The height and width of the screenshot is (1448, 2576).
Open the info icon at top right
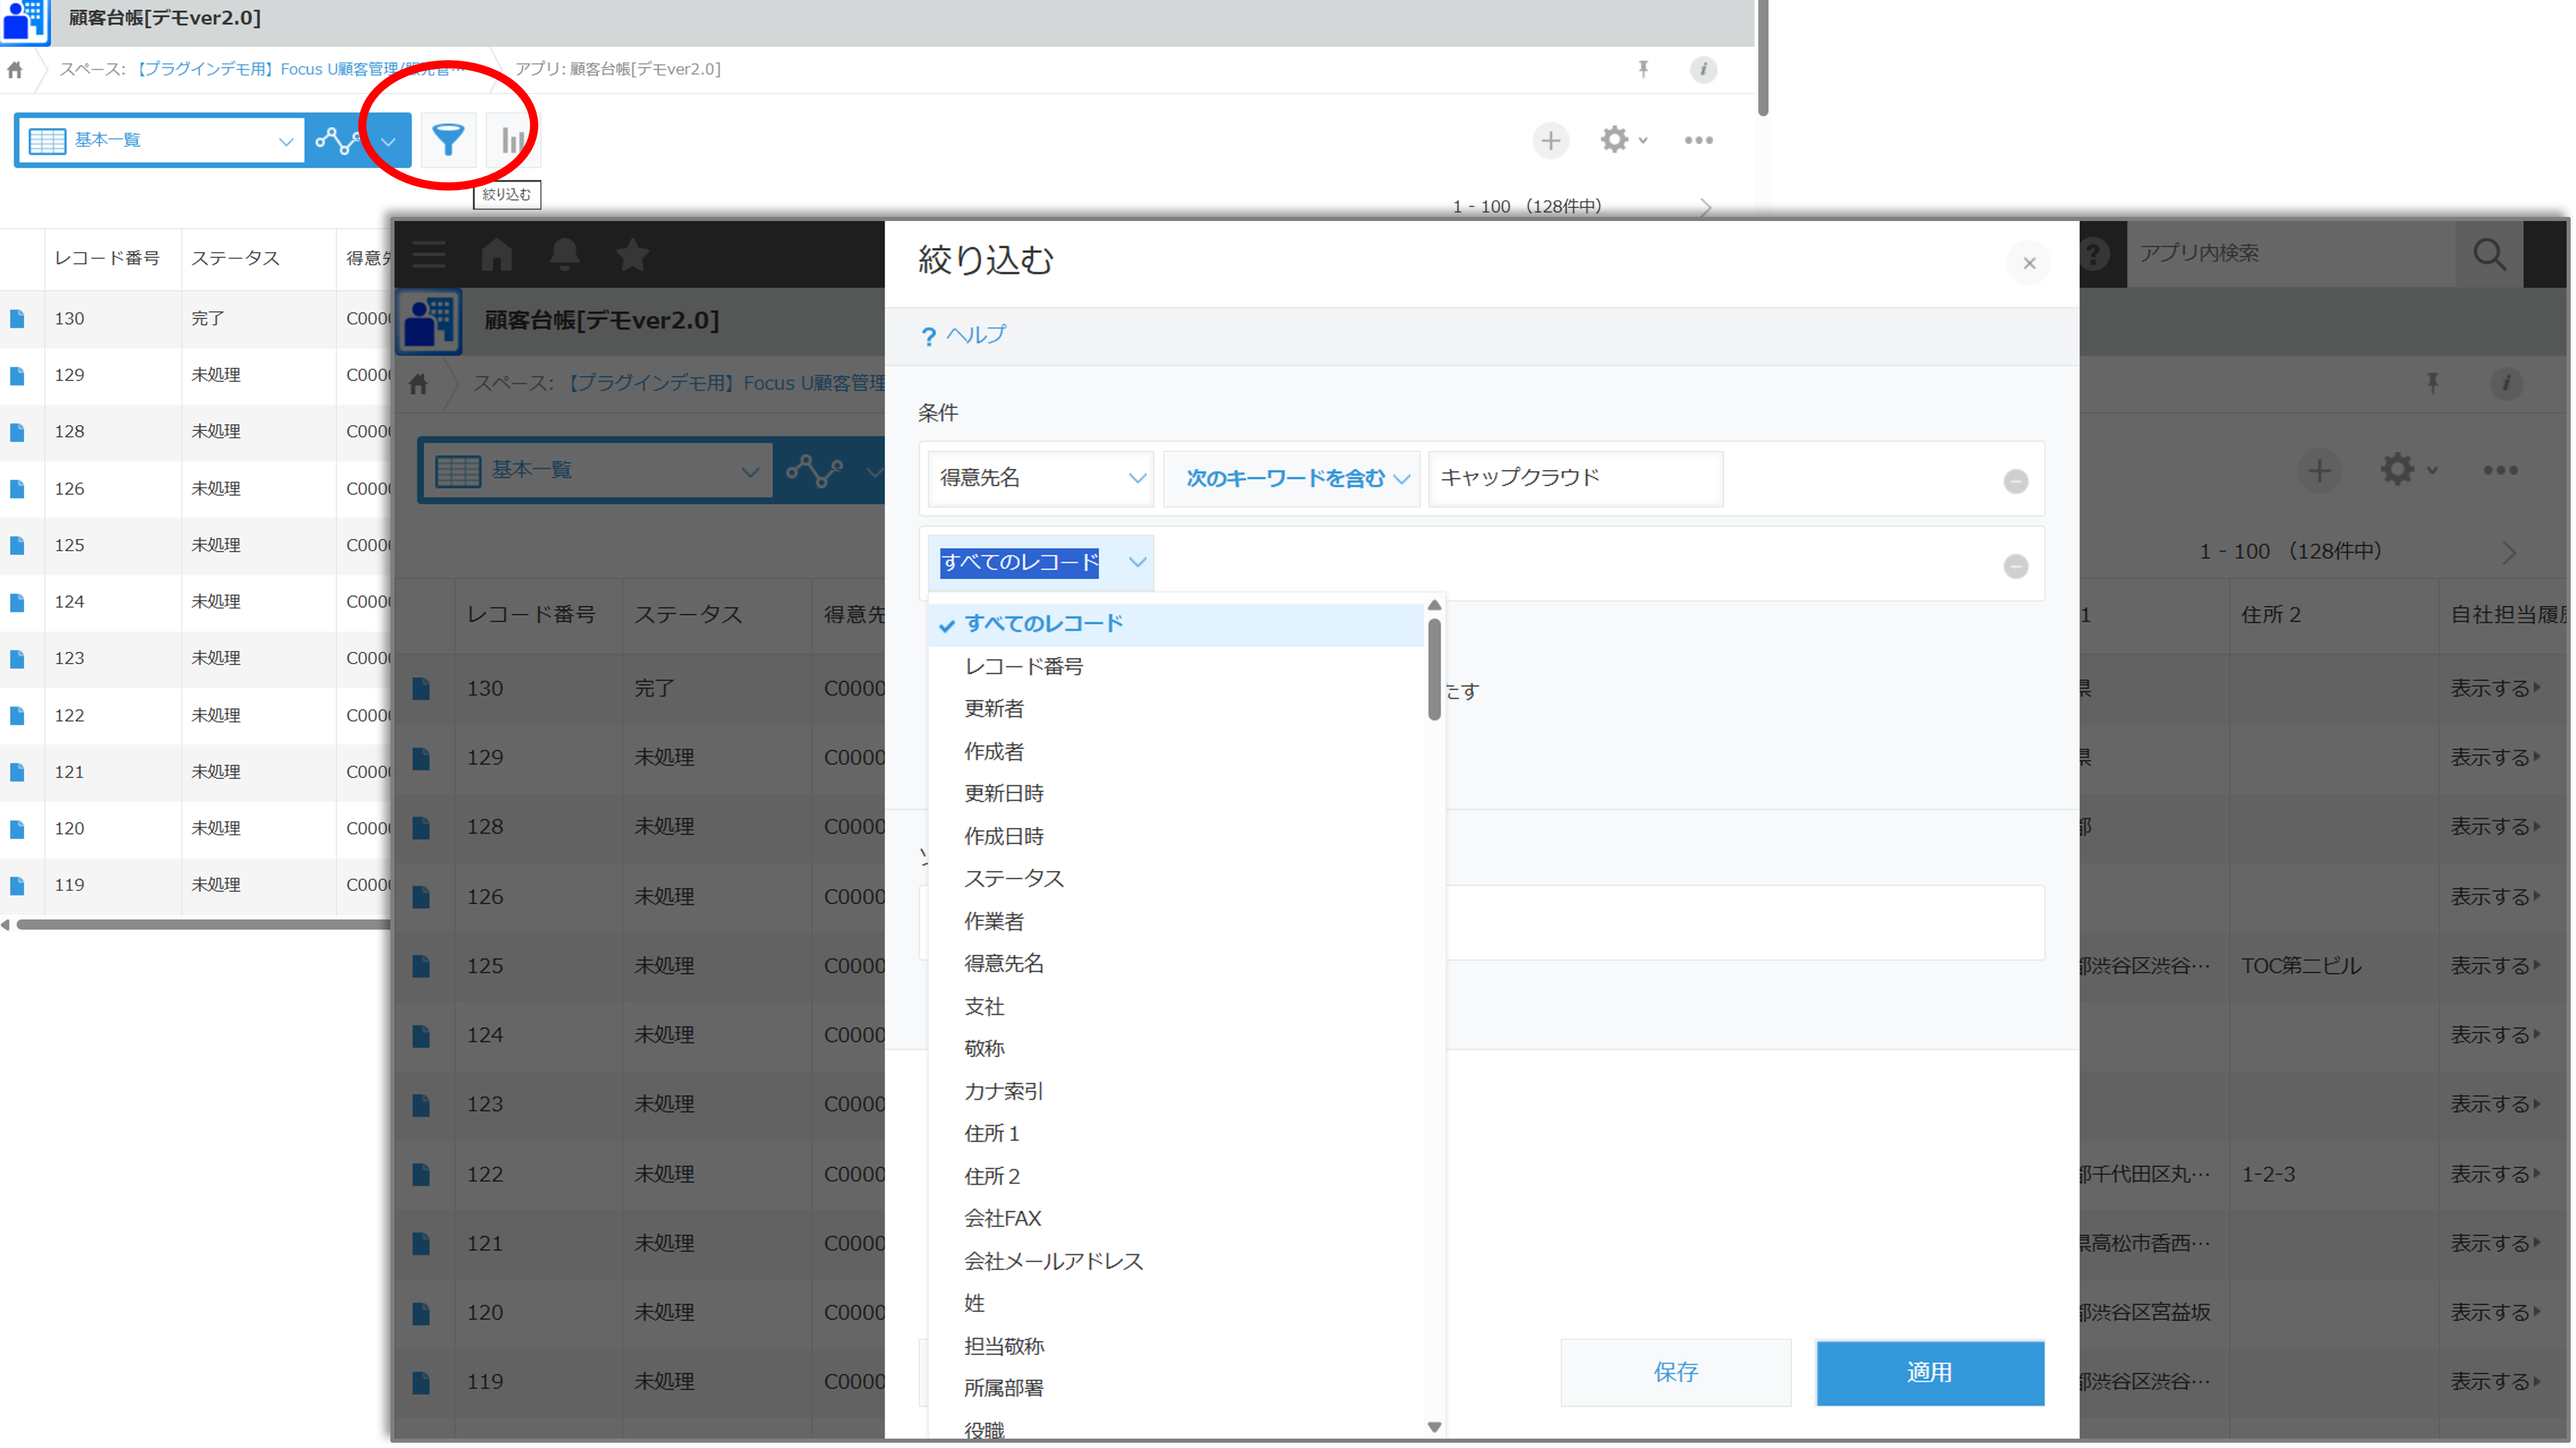pyautogui.click(x=1703, y=69)
